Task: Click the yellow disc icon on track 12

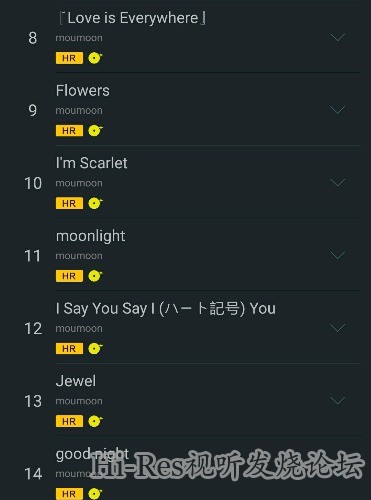Action: click(x=95, y=349)
